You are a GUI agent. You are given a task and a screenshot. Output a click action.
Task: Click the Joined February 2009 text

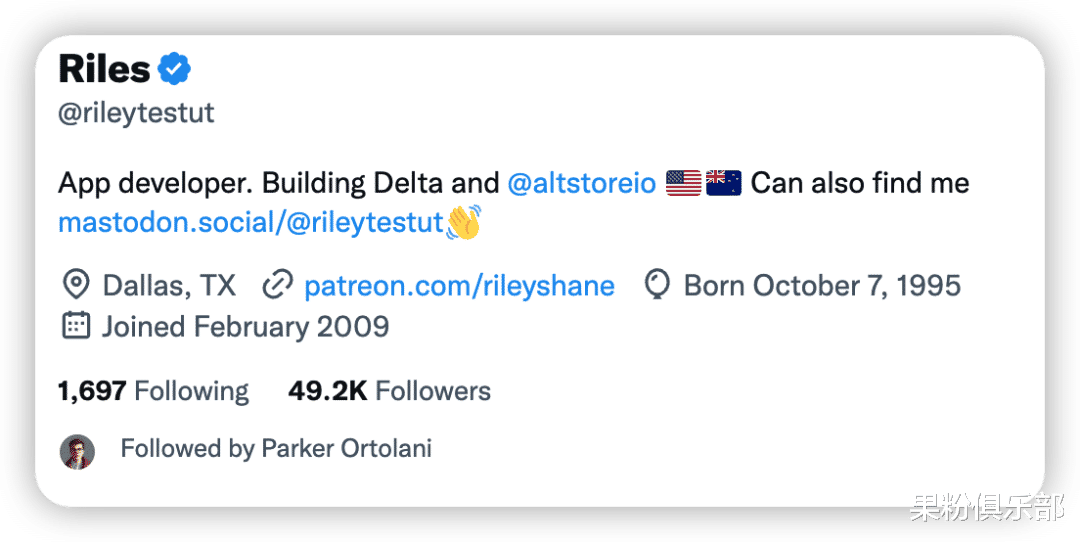(x=245, y=326)
